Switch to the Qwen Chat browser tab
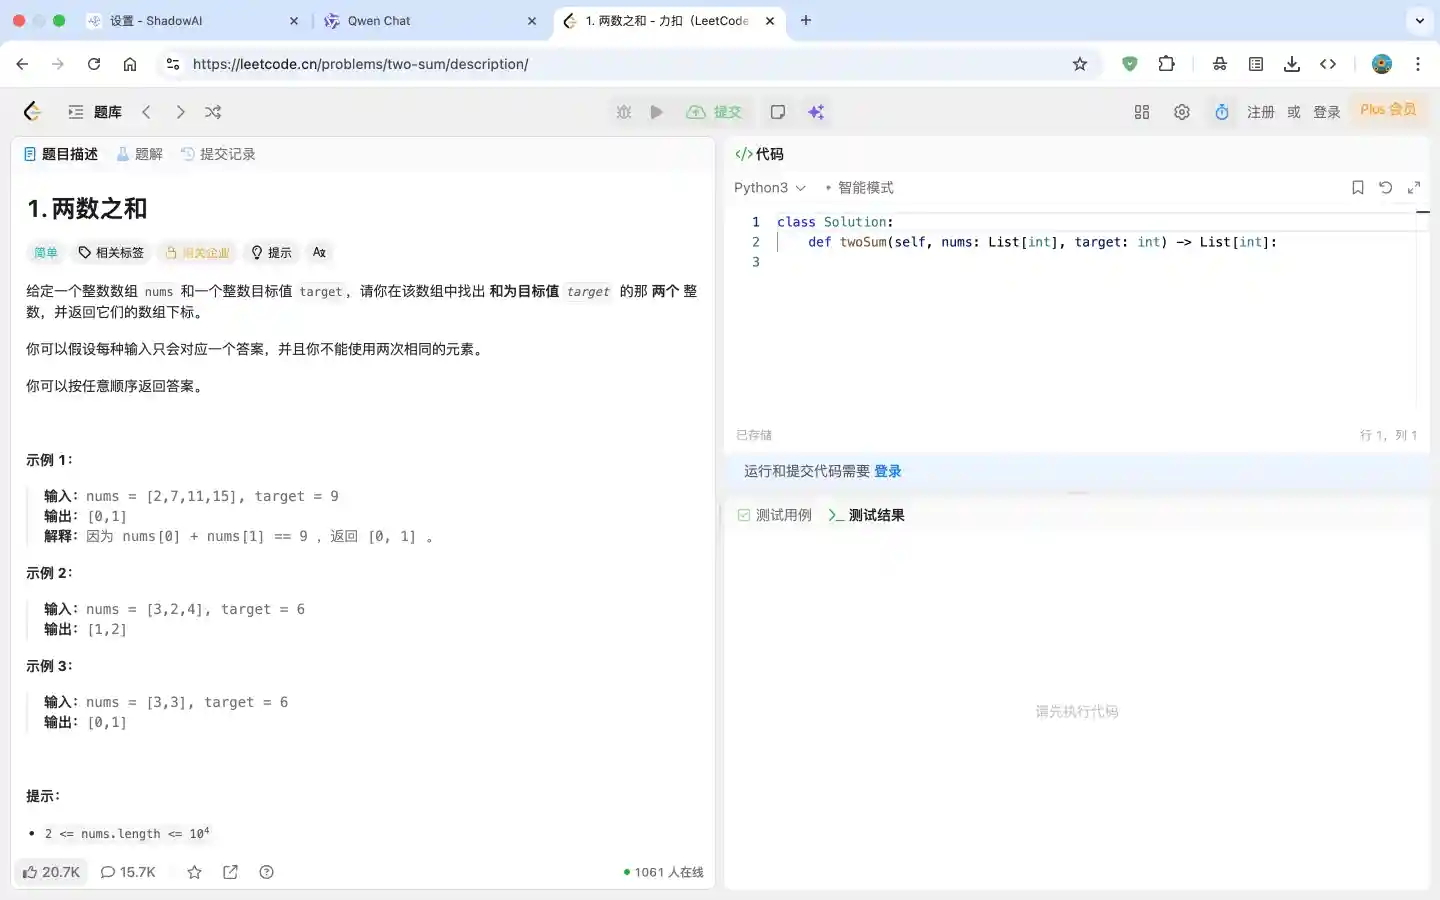 click(428, 21)
